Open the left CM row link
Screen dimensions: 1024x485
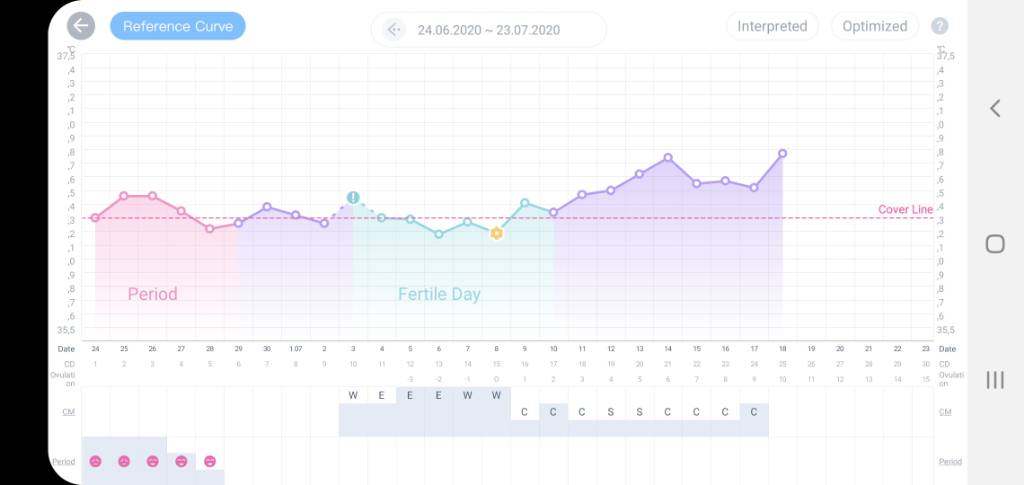tap(66, 412)
